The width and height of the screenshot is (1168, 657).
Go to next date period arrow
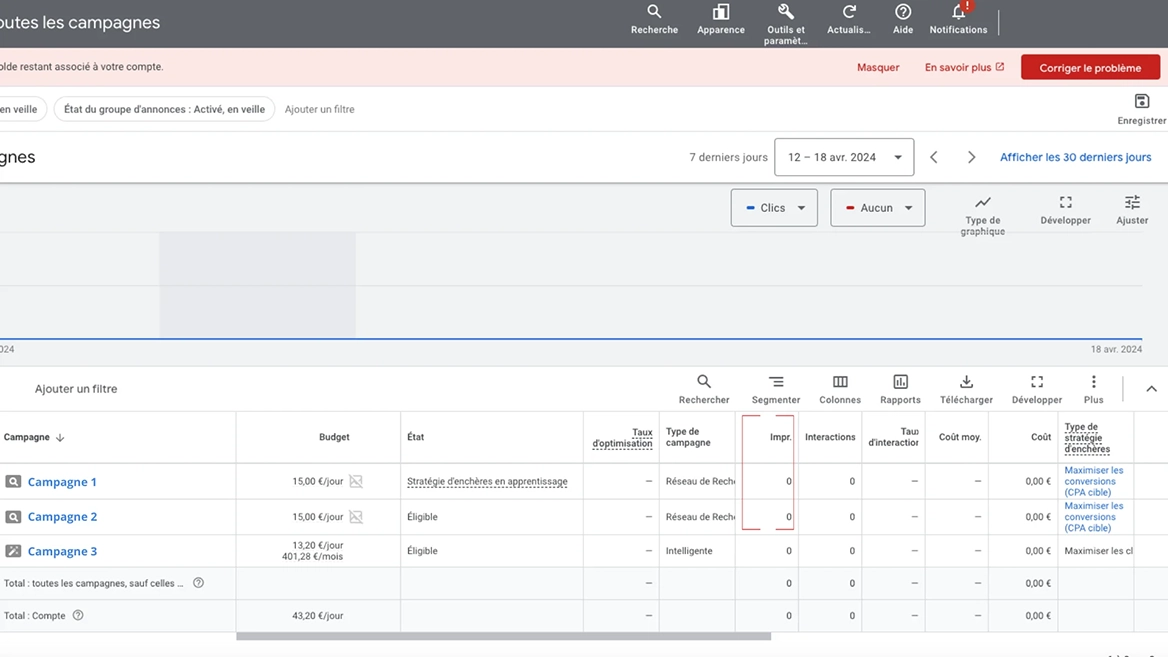pyautogui.click(x=971, y=157)
